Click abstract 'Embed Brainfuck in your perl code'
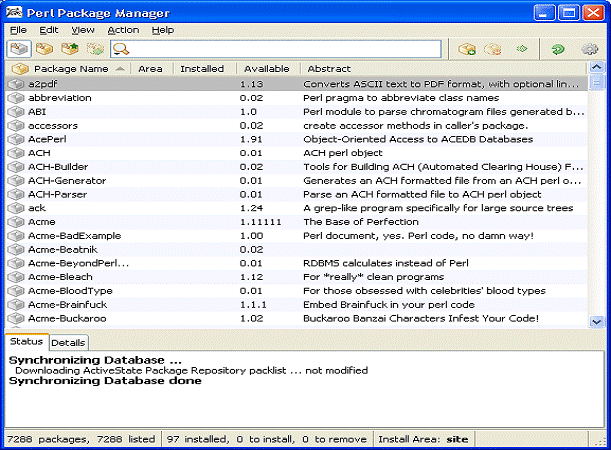Viewport: 611px width, 450px height. coord(389,305)
